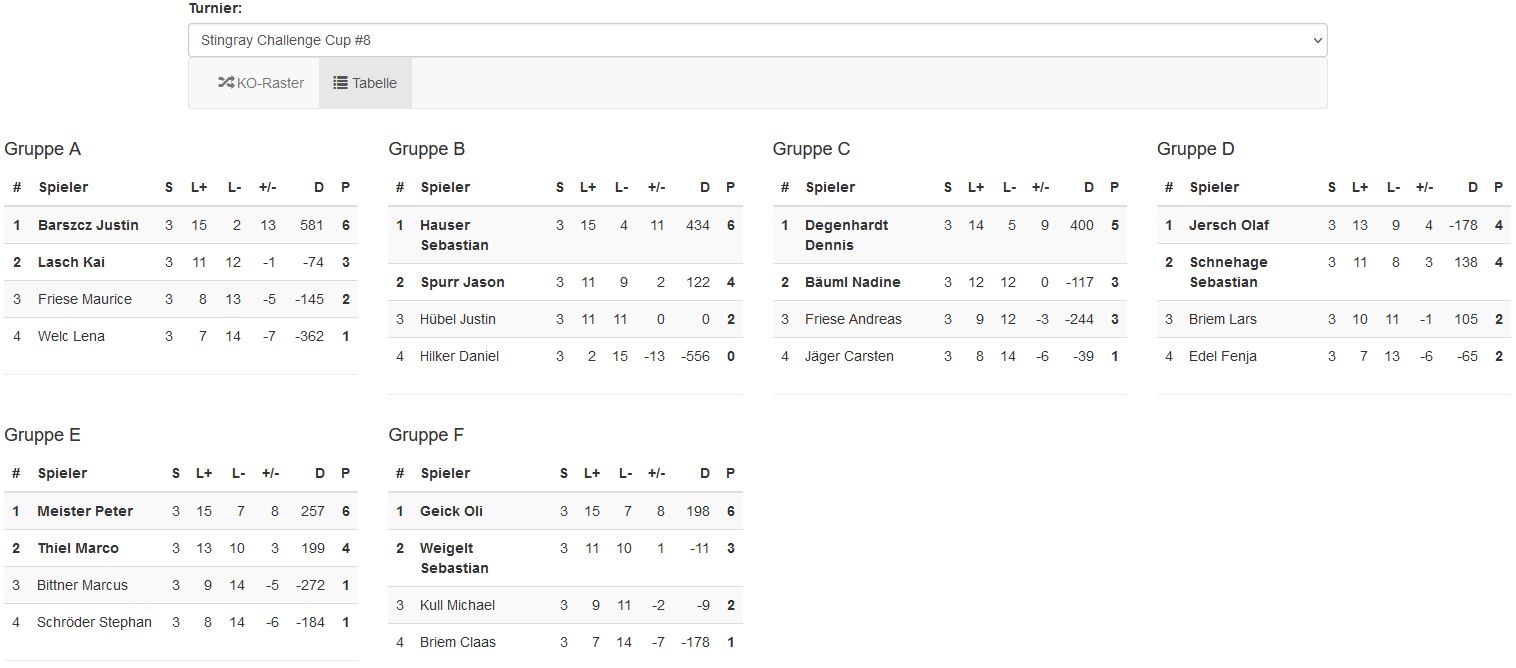The width and height of the screenshot is (1516, 668).
Task: Click the list icon beside Tabelle
Action: click(x=340, y=83)
